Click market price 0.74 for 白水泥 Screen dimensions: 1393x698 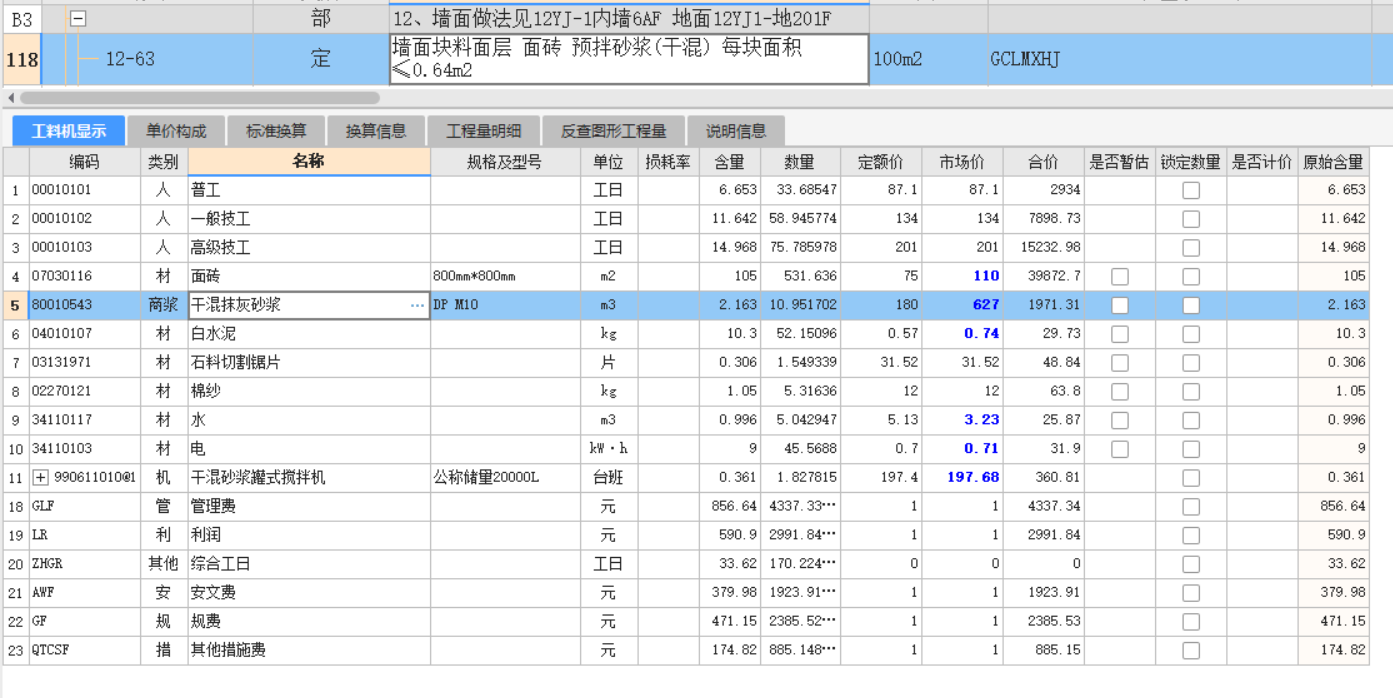click(x=961, y=334)
